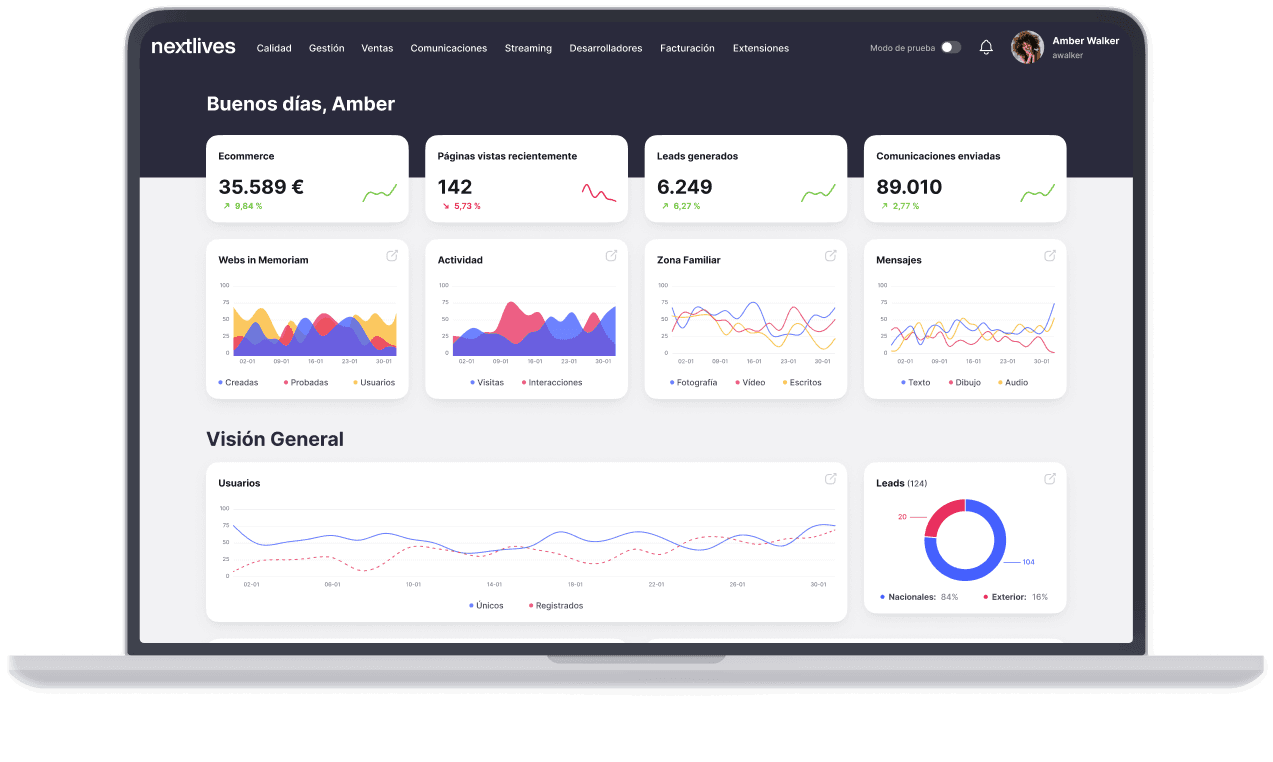Viewport: 1273px width, 762px height.
Task: Open Zona Familiar chart in new view icon
Action: (830, 256)
